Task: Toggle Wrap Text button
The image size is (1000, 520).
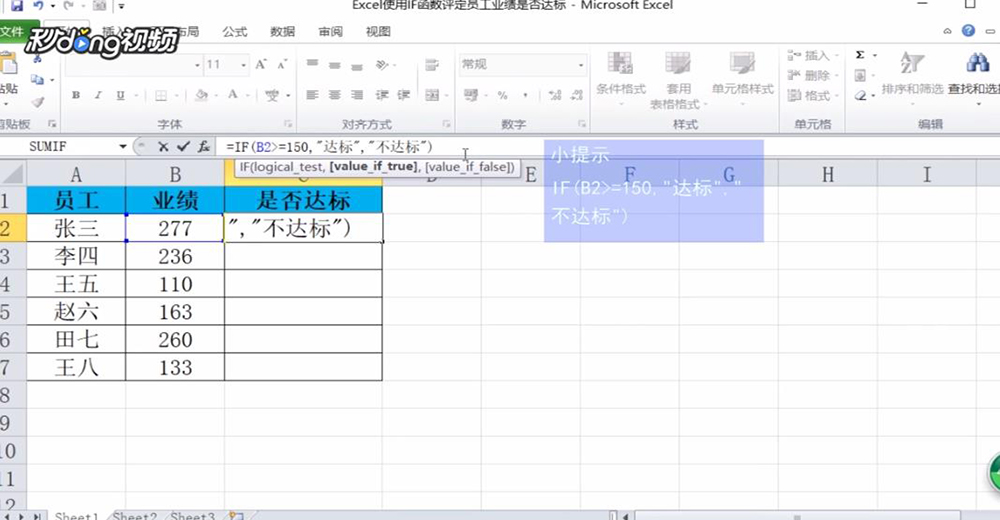Action: tap(432, 64)
